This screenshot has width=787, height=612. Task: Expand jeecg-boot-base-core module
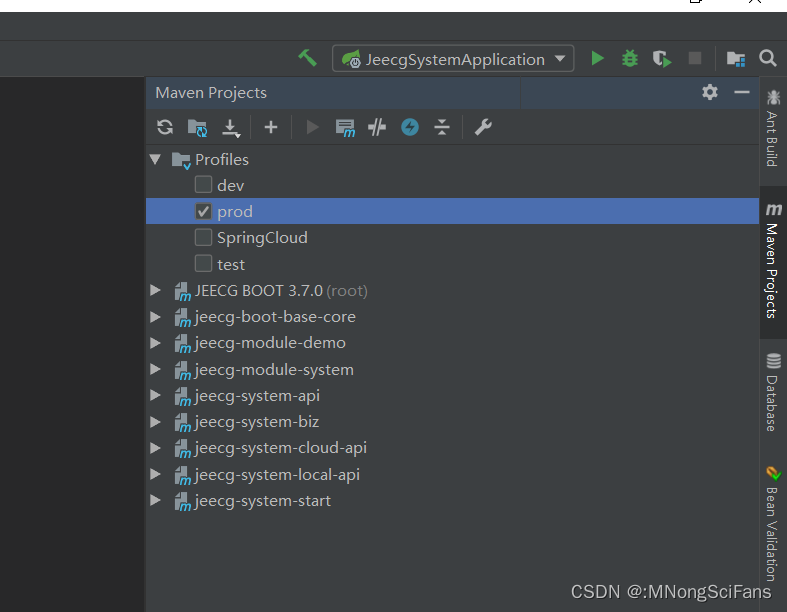tap(156, 317)
